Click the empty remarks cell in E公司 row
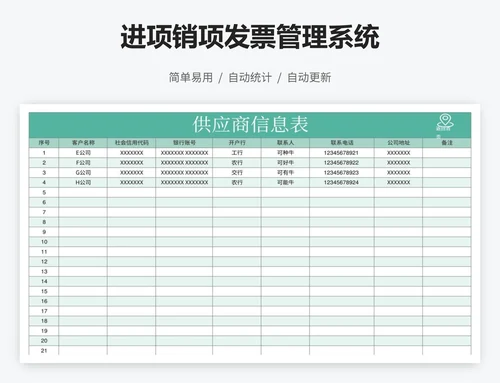This screenshot has height=383, width=500. pos(447,153)
